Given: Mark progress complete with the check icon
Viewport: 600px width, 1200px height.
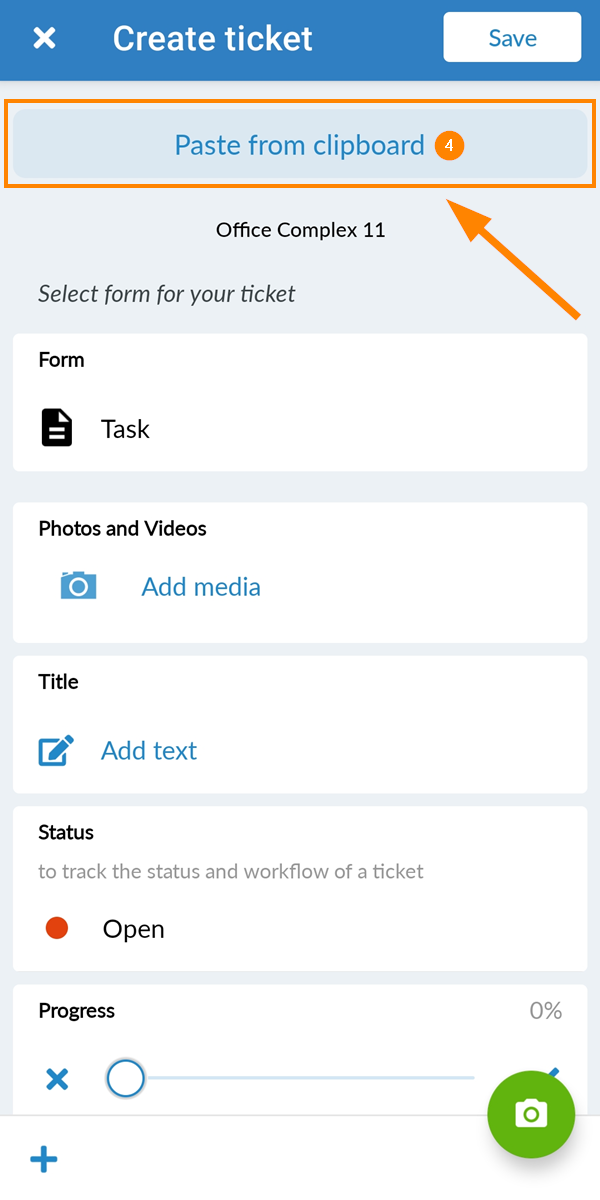Looking at the screenshot, I should coord(553,1073).
